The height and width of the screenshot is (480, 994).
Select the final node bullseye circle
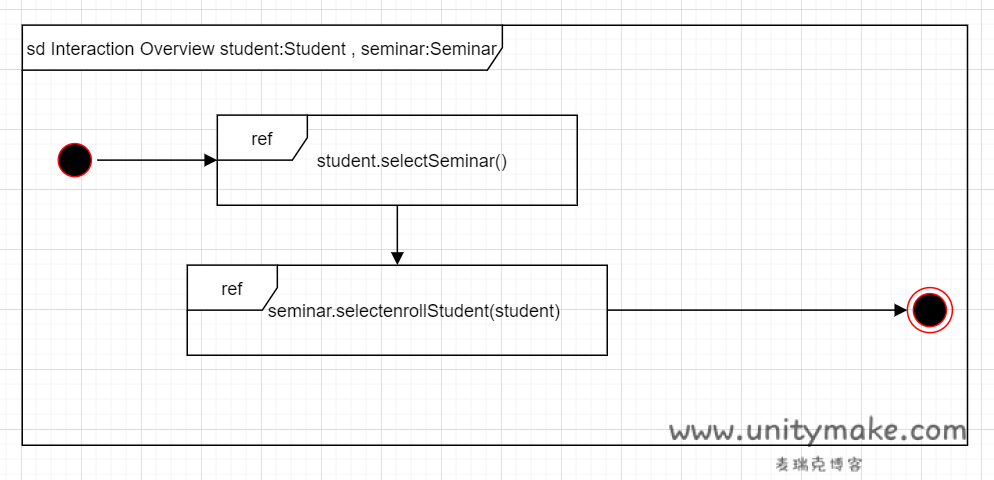(x=929, y=310)
